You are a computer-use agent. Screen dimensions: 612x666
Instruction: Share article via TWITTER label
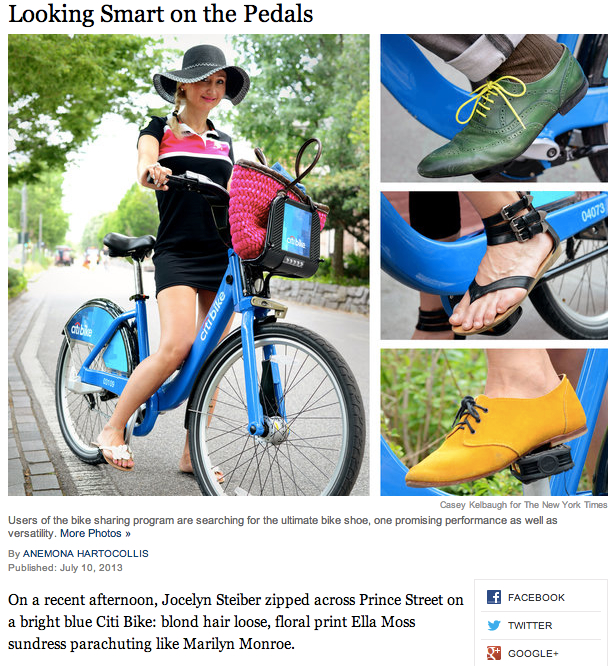(530, 625)
